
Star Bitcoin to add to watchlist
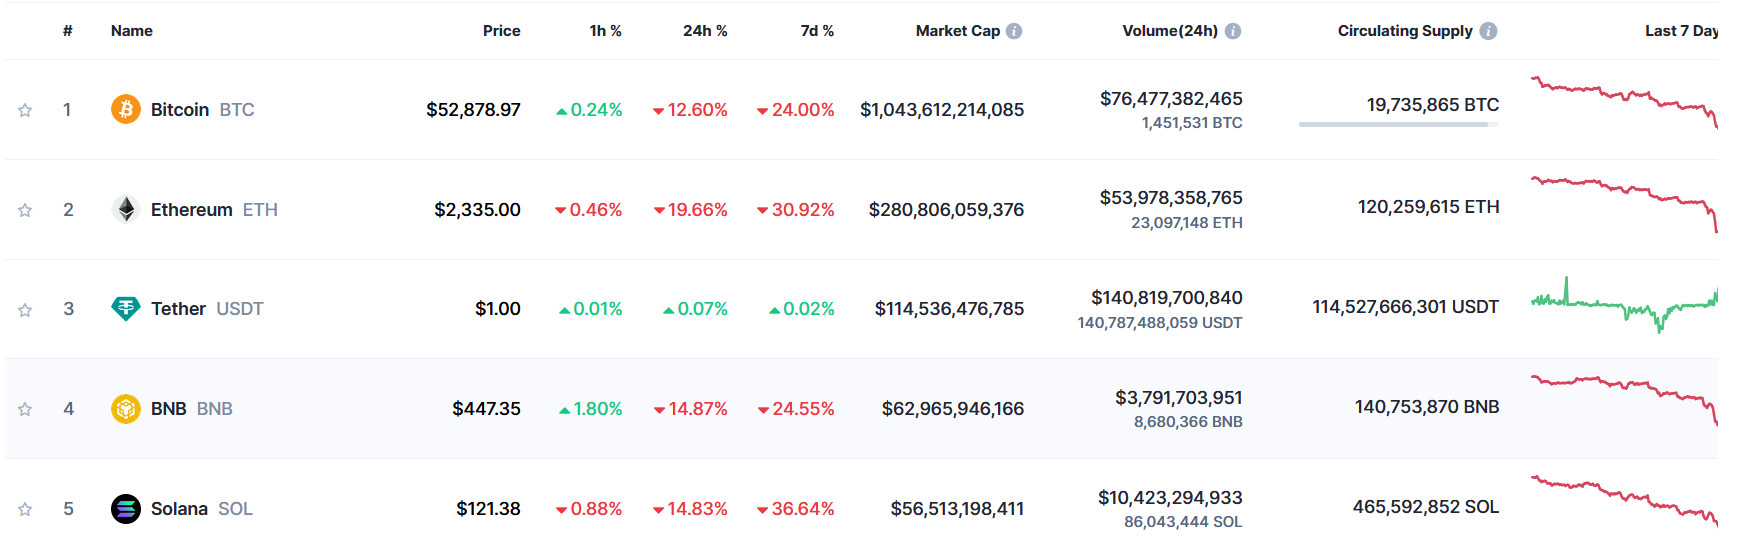coord(25,110)
